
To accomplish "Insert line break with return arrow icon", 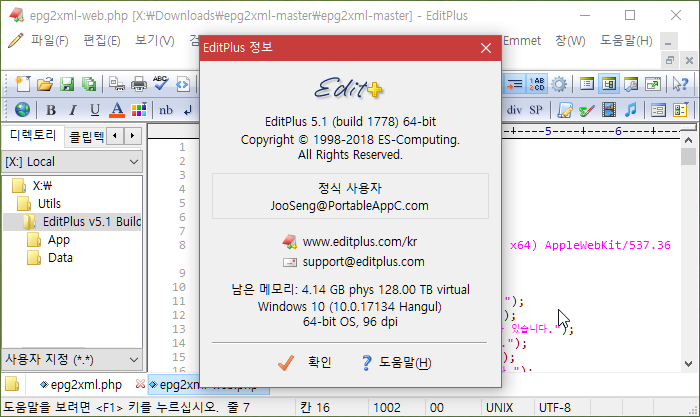I will (188, 110).
